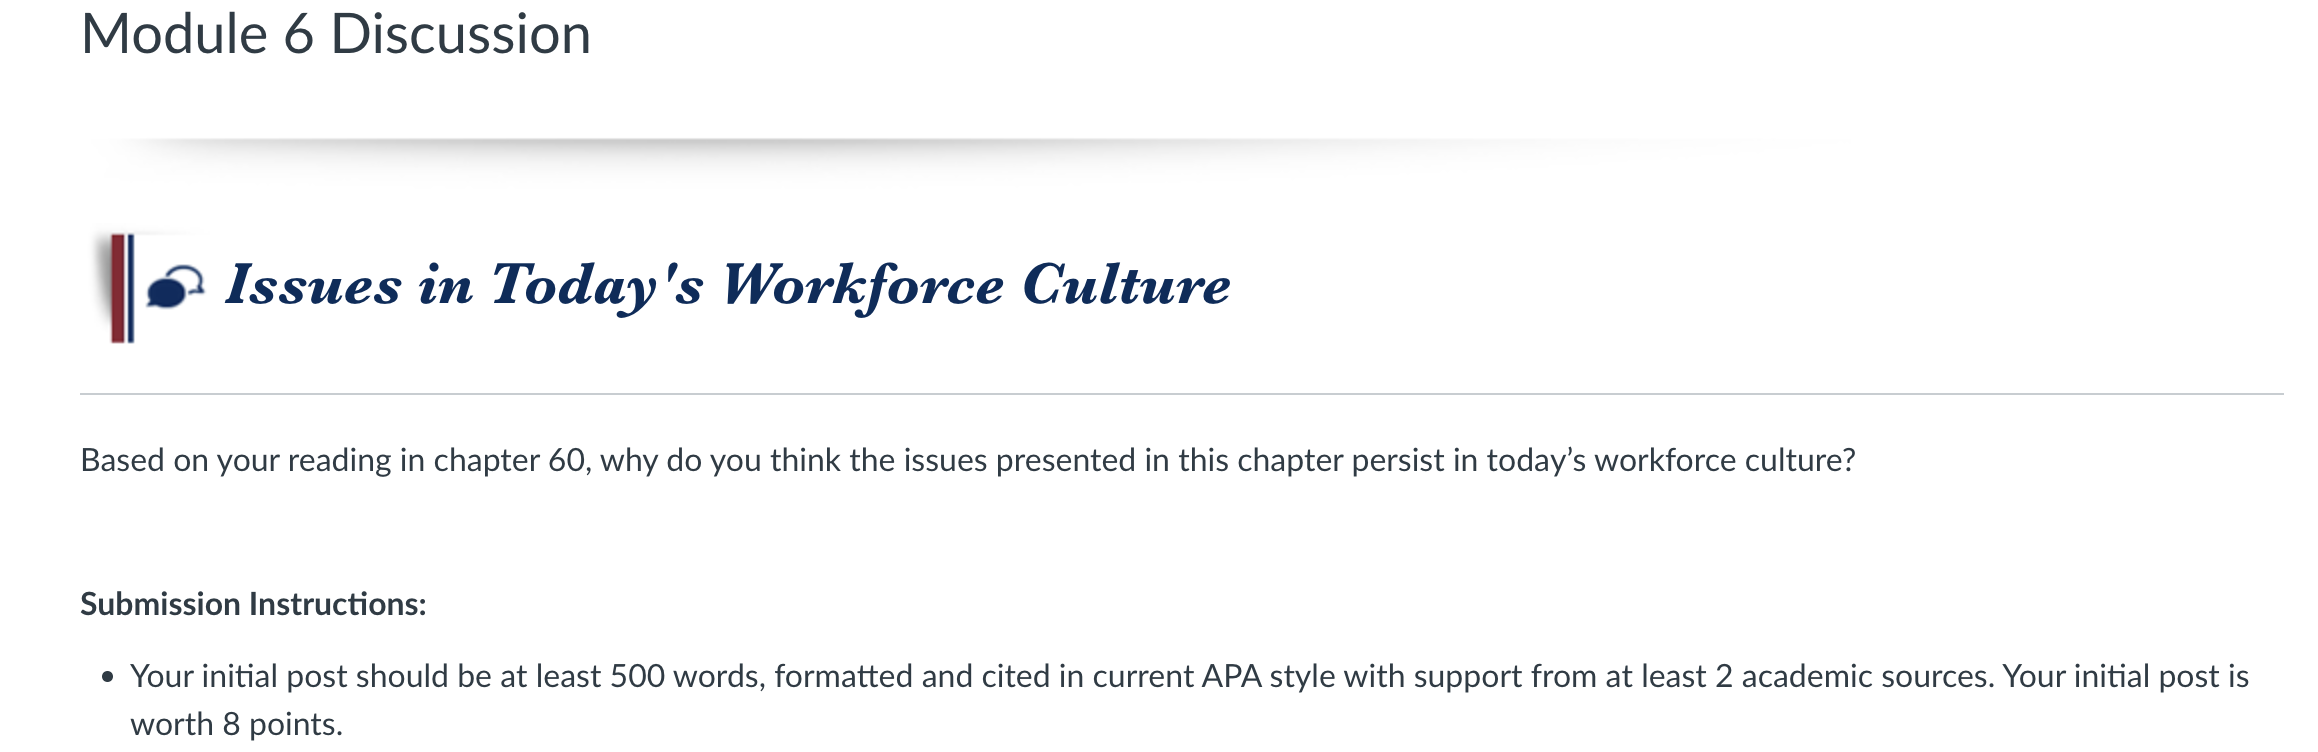
Task: Click the word "Discussion" in the page title
Action: tap(461, 34)
